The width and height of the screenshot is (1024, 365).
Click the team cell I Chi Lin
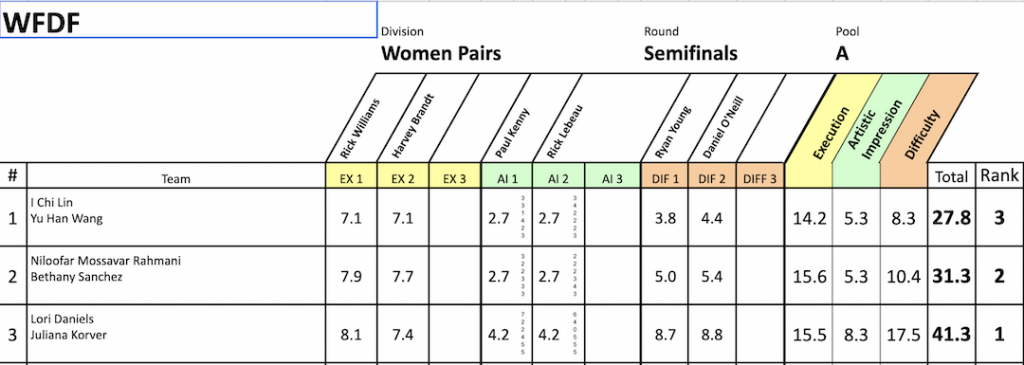pyautogui.click(x=176, y=217)
